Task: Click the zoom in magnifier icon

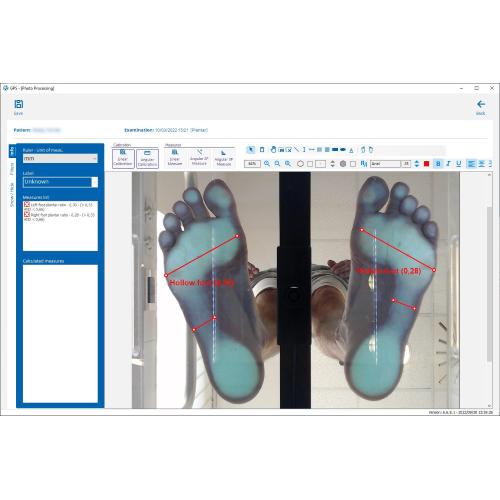Action: click(267, 164)
